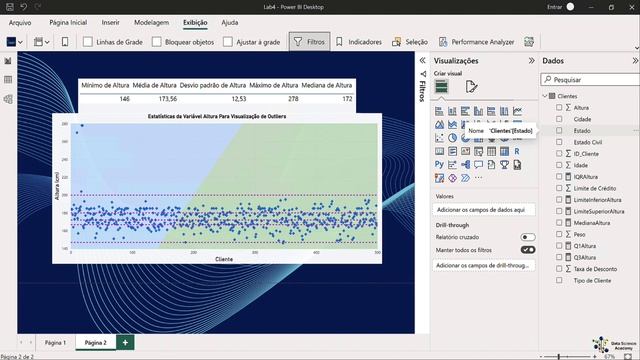Insert the Table visual

coord(491,151)
